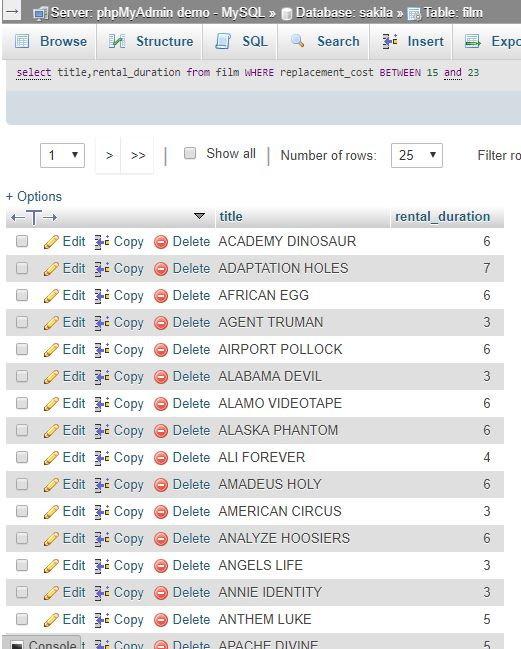Viewport: 521px width, 649px height.
Task: Check the ADAPTATION HOLES row checkbox
Action: [22, 268]
